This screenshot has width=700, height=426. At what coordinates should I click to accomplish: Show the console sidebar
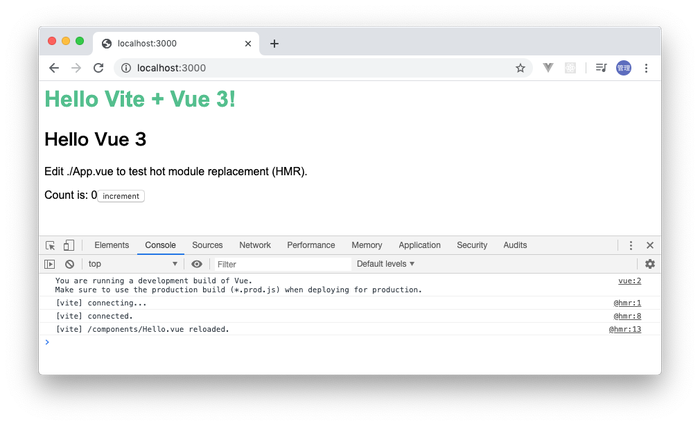pos(50,264)
